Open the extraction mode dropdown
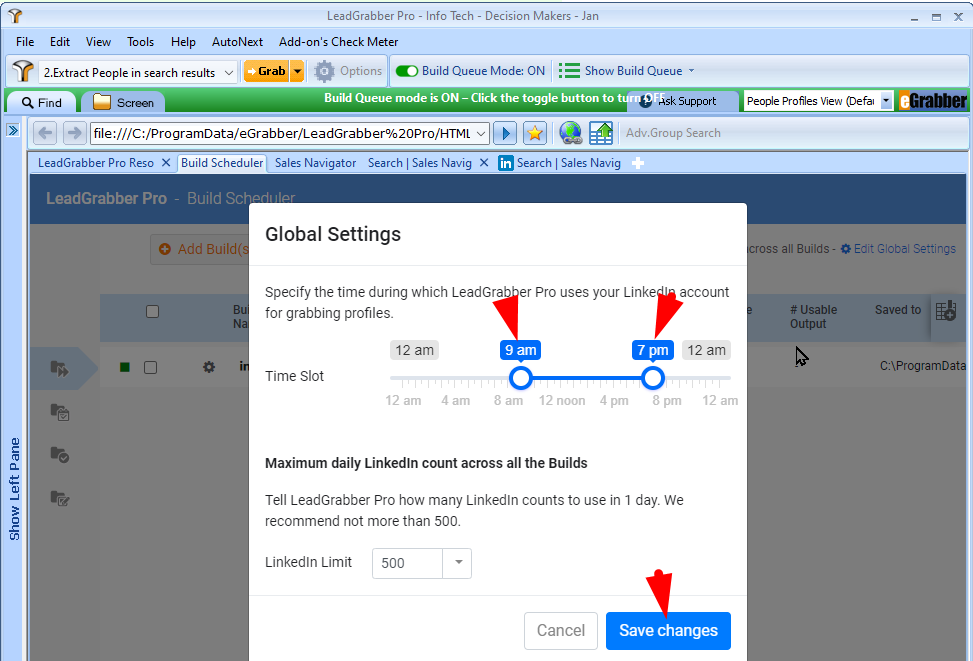973x661 pixels. (228, 73)
